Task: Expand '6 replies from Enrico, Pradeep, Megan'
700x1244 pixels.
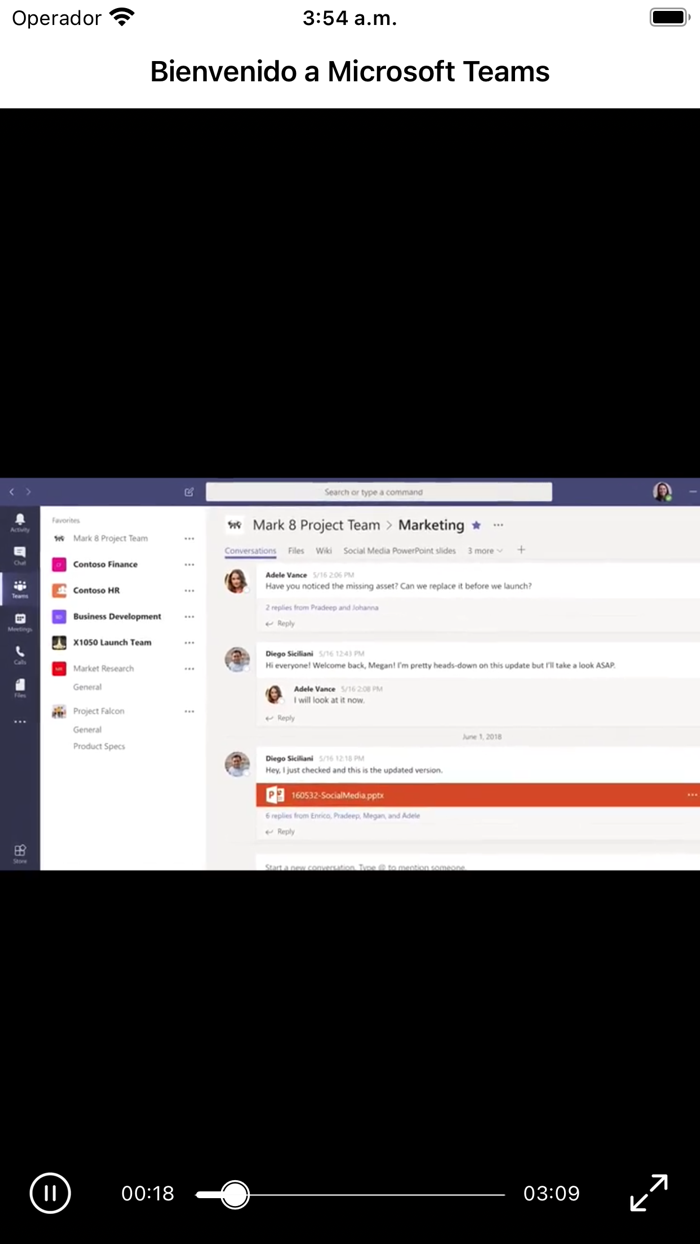Action: [342, 815]
